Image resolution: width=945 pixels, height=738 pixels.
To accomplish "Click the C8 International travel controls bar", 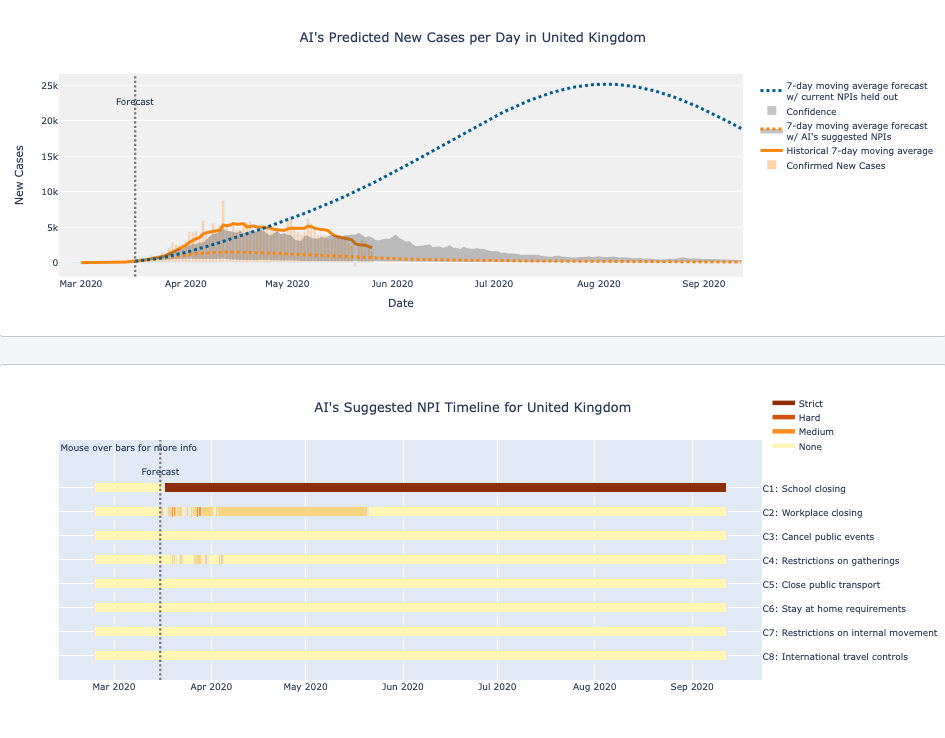I will click(410, 656).
